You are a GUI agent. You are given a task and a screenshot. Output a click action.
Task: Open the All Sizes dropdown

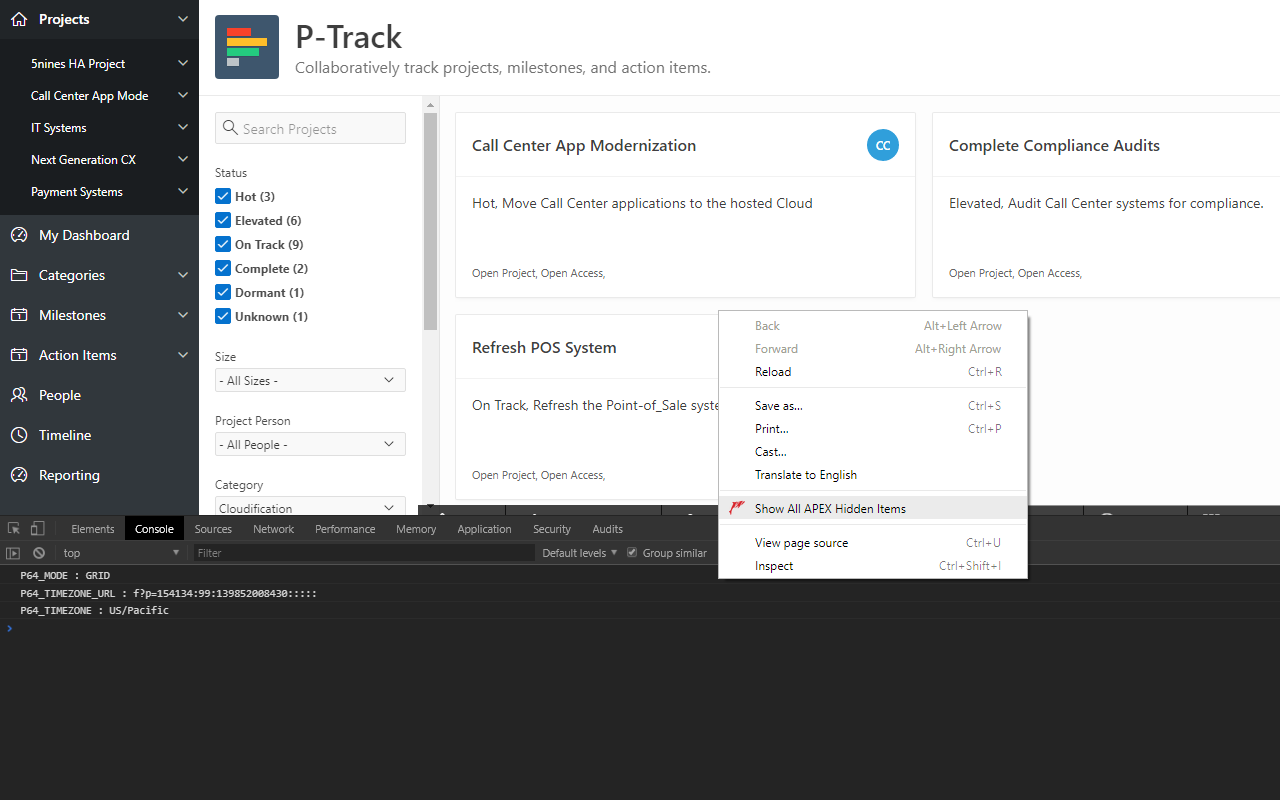coord(310,380)
